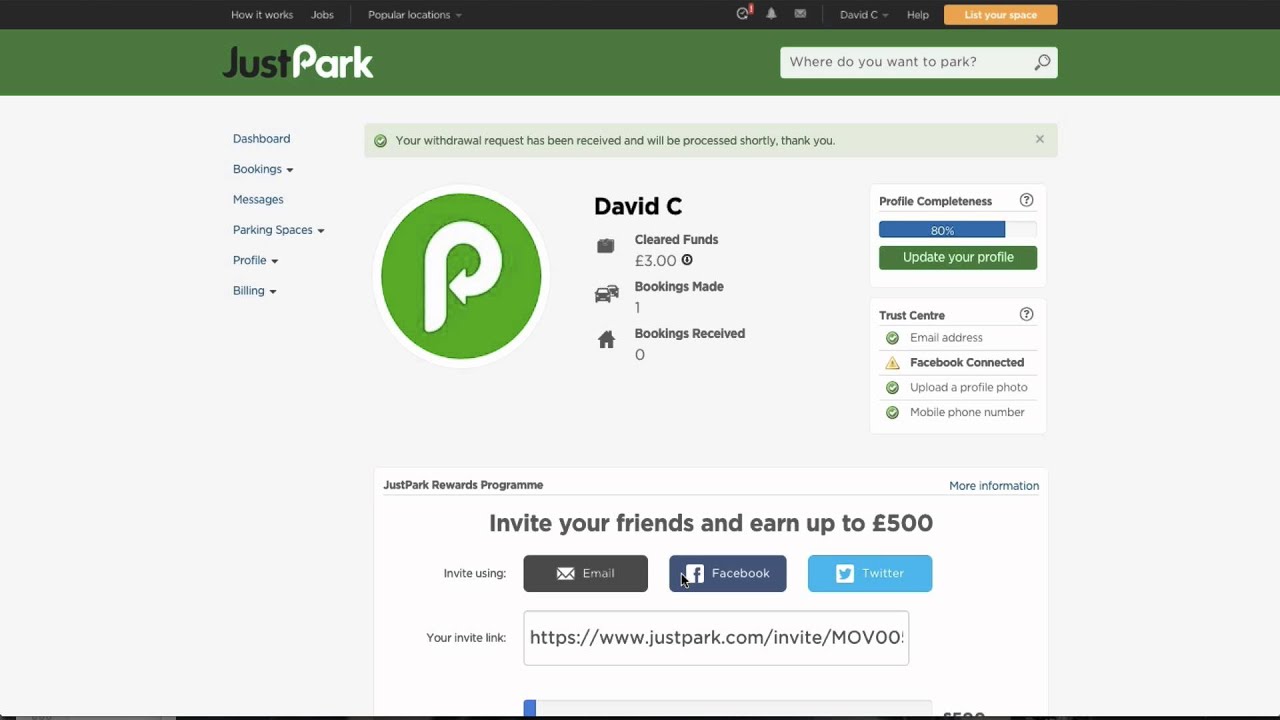
Task: Expand the Popular locations dropdown
Action: point(415,15)
